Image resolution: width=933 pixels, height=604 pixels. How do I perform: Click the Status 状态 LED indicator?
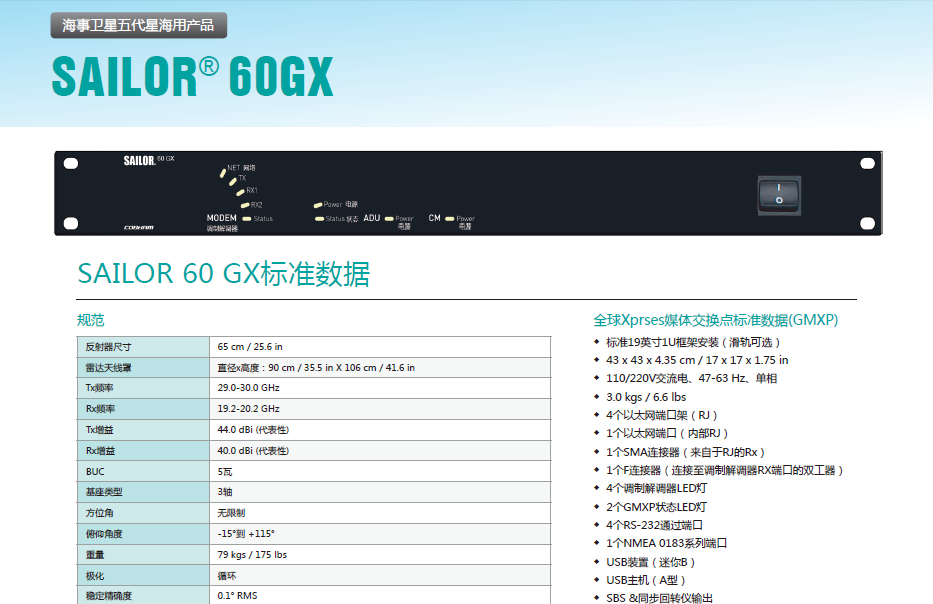(320, 219)
